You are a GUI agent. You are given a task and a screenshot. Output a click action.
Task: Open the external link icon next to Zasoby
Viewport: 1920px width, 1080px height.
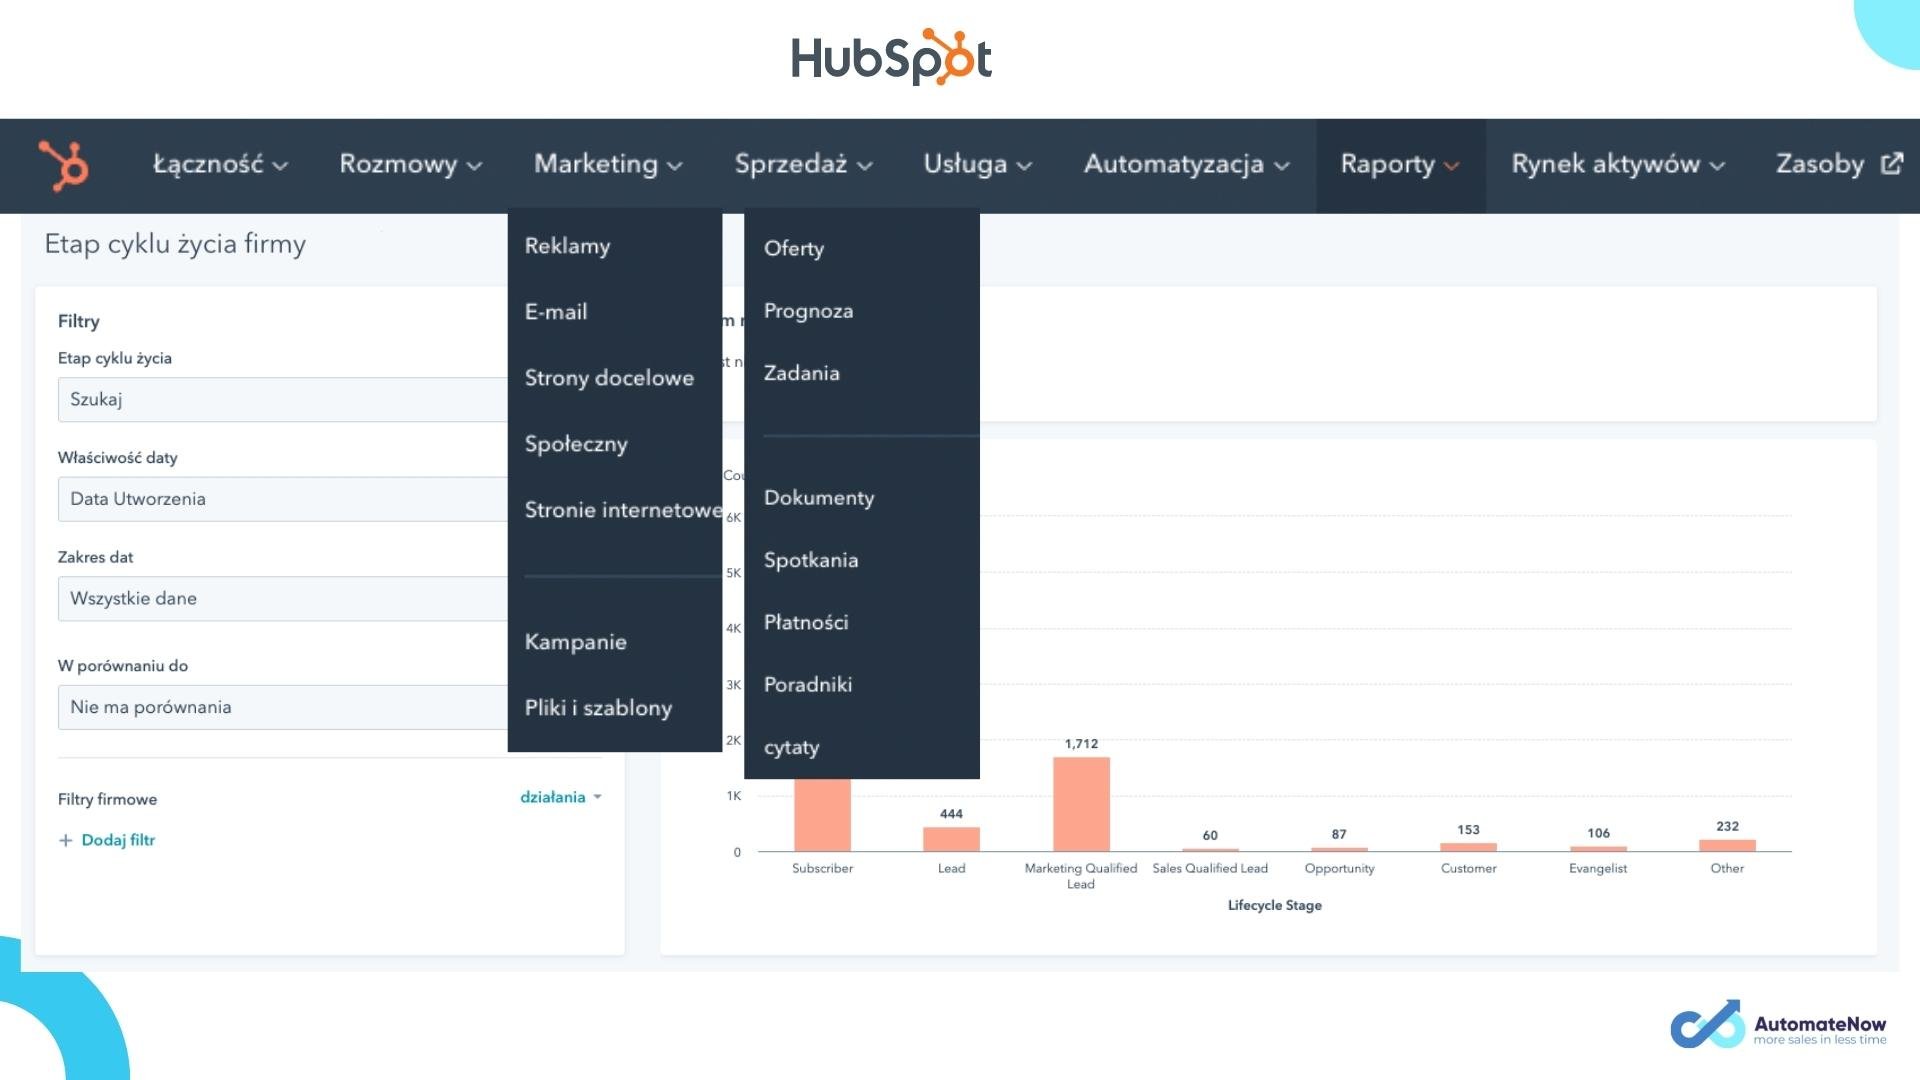(1891, 164)
